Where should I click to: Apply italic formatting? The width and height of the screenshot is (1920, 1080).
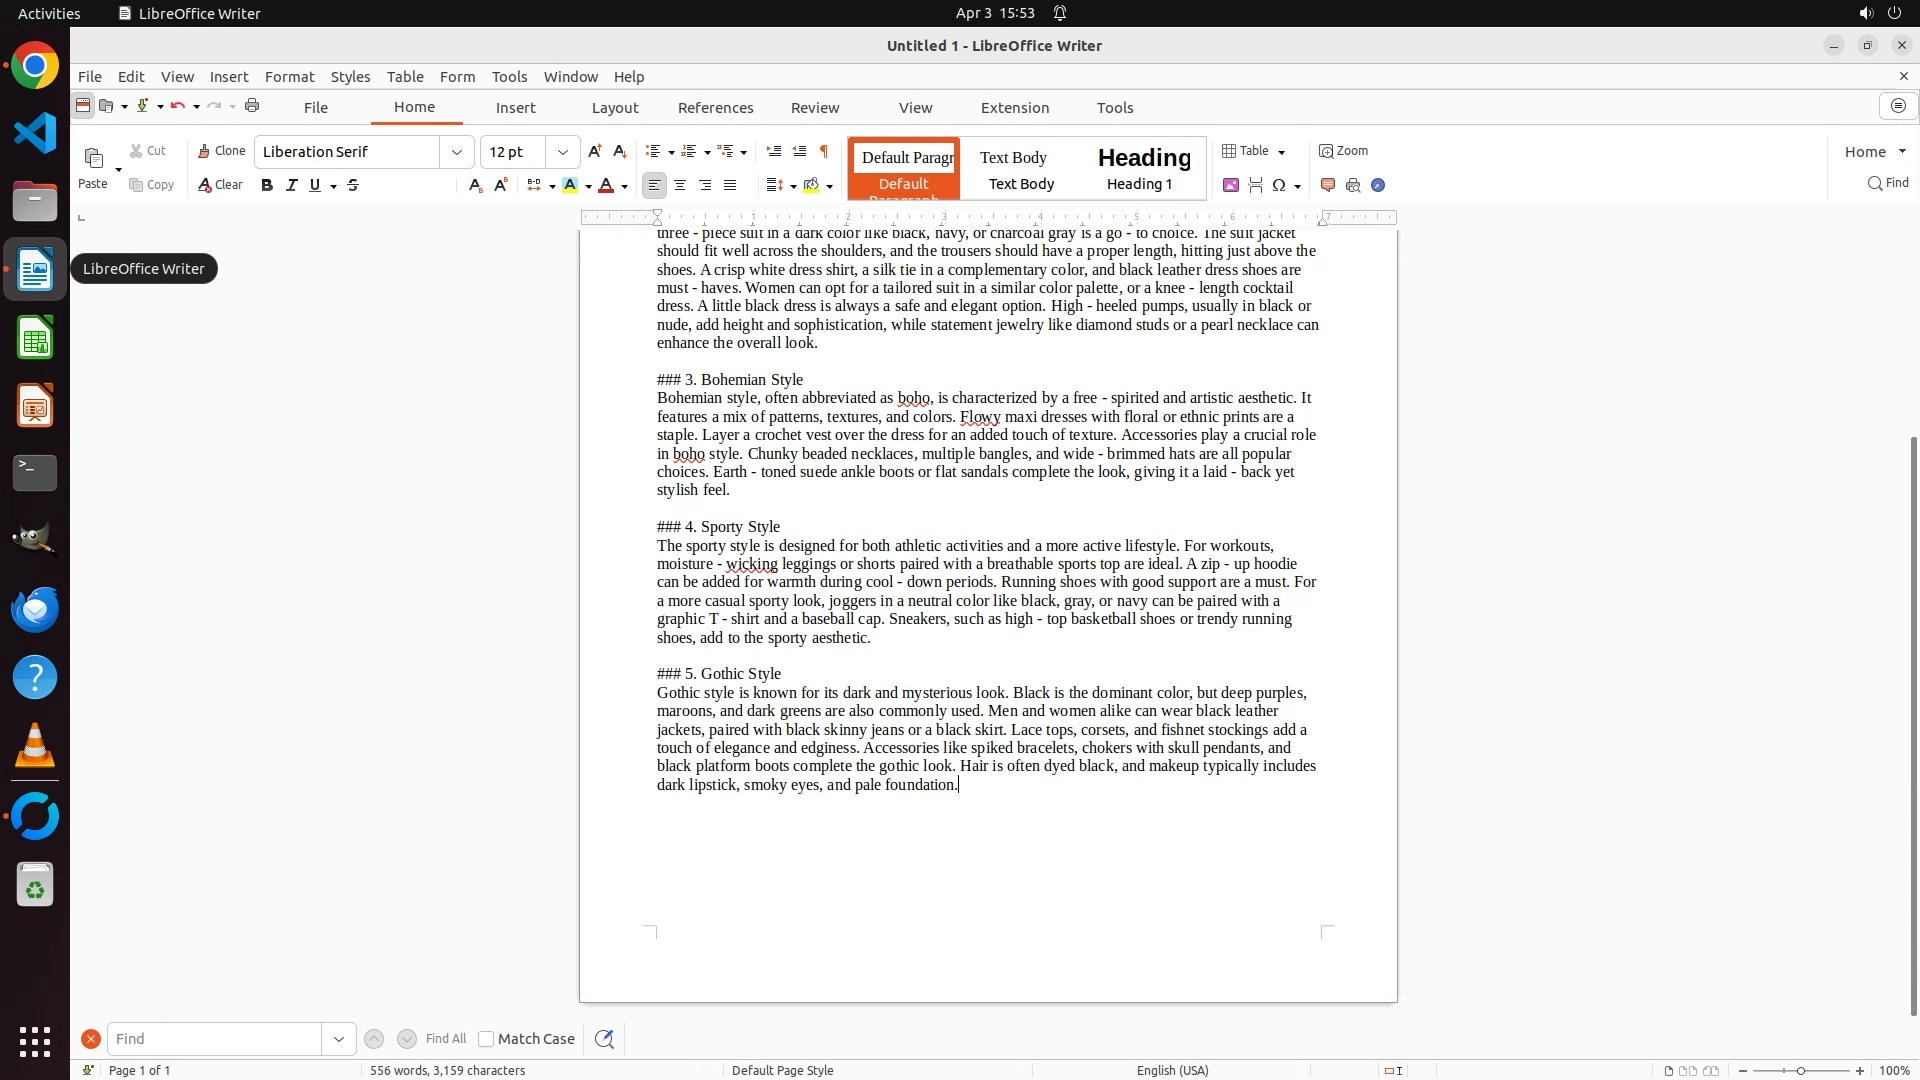coord(291,185)
